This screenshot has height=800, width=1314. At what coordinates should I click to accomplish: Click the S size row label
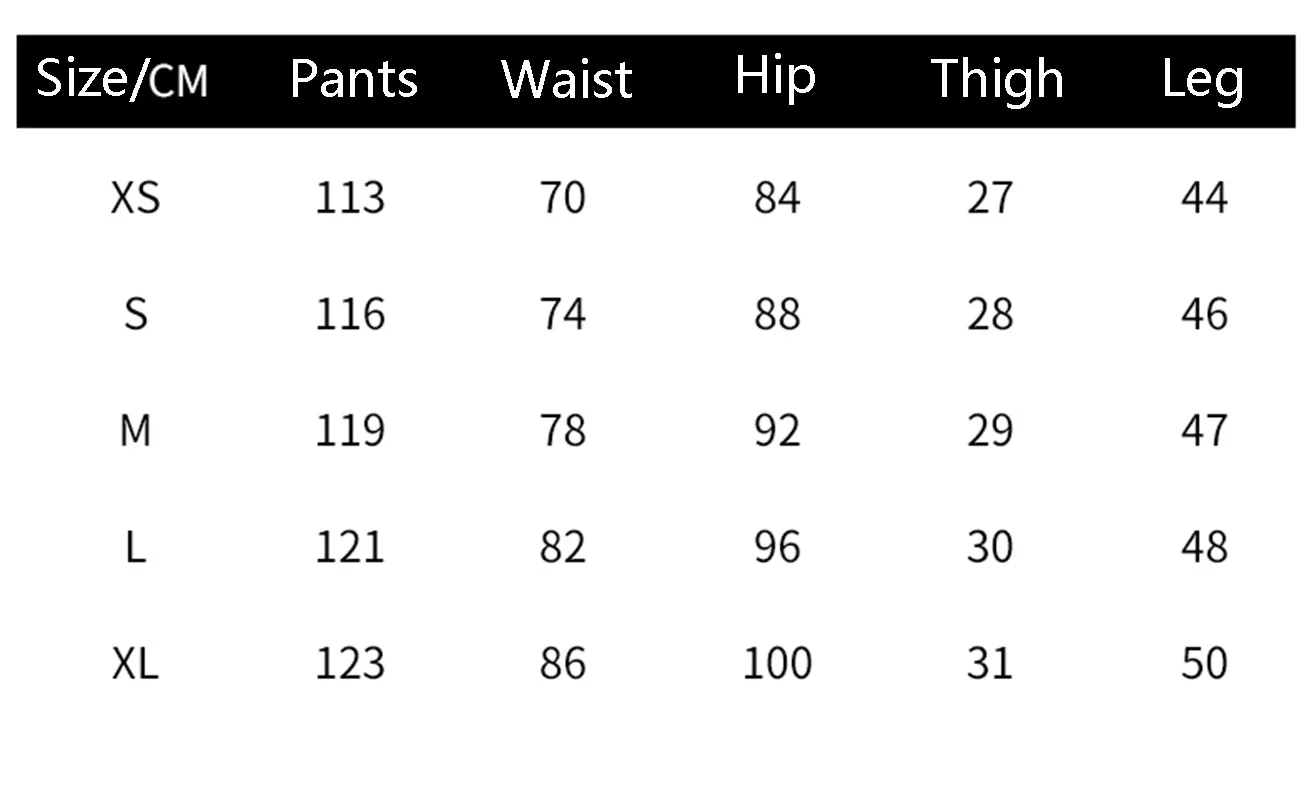point(135,315)
